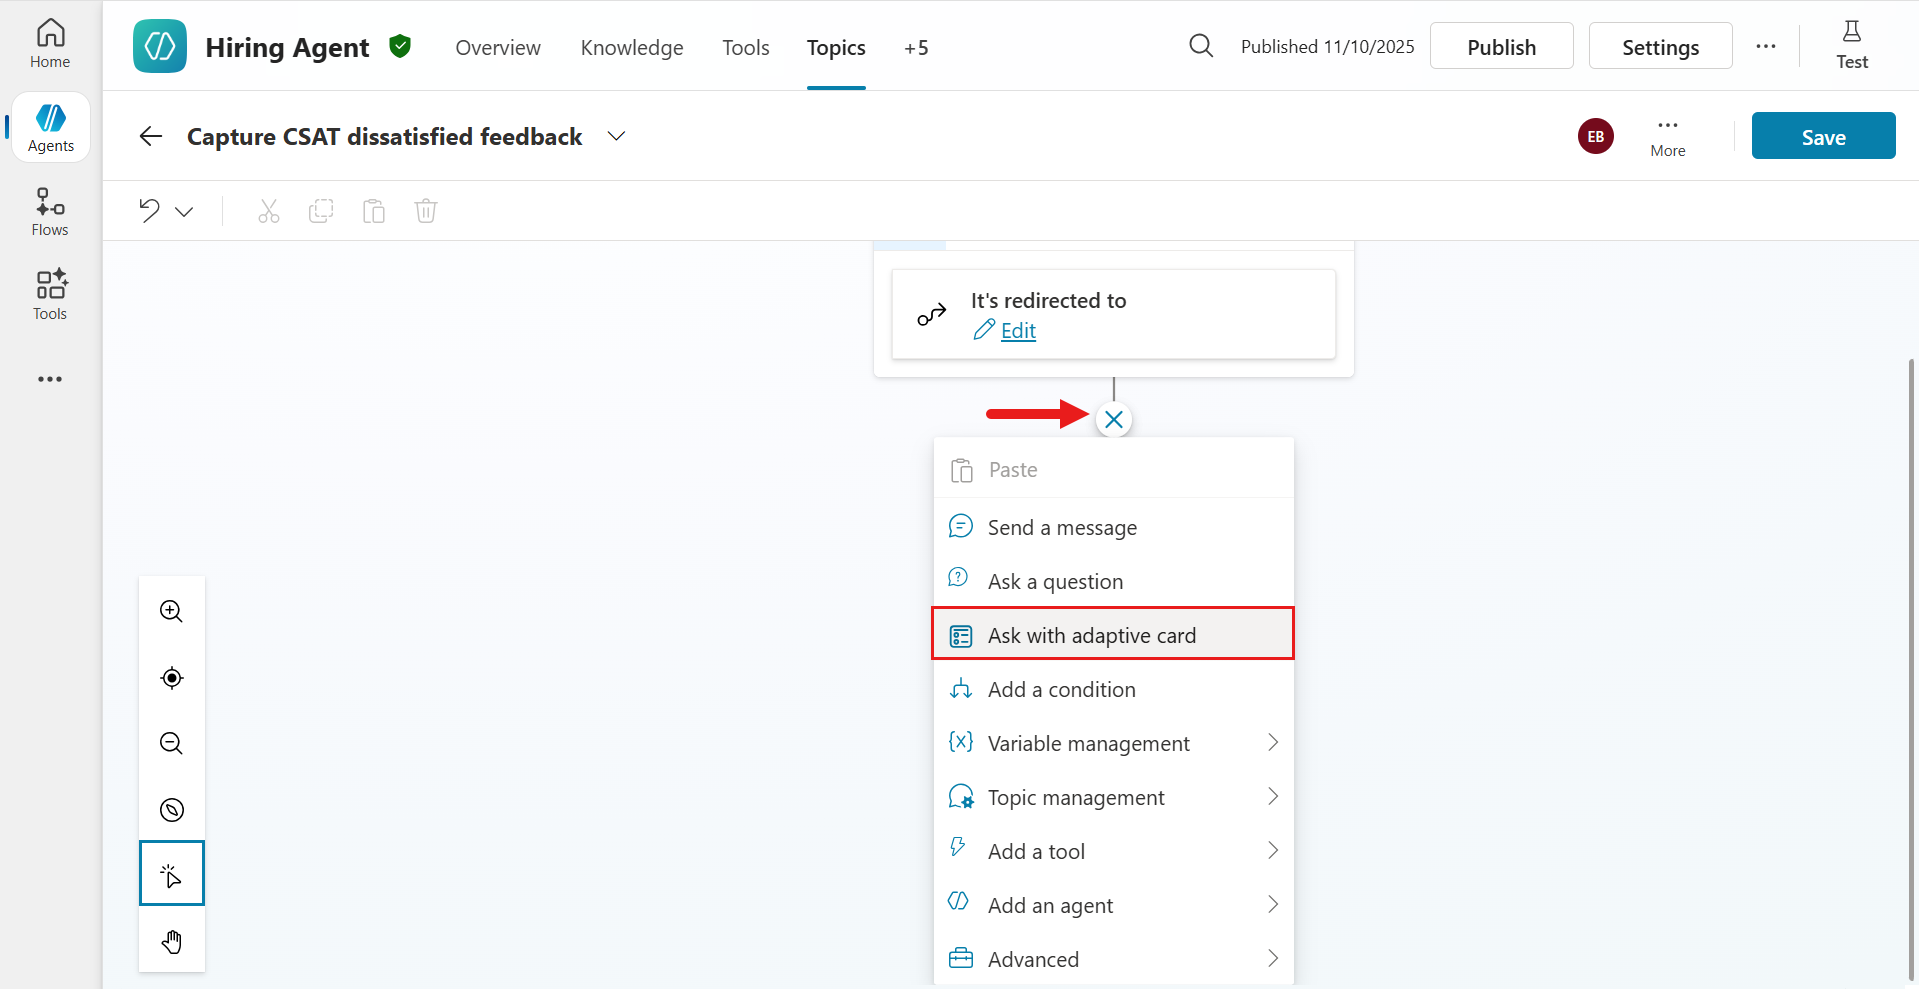Choose Add a condition from the node menu
This screenshot has height=989, width=1919.
pos(1061,689)
